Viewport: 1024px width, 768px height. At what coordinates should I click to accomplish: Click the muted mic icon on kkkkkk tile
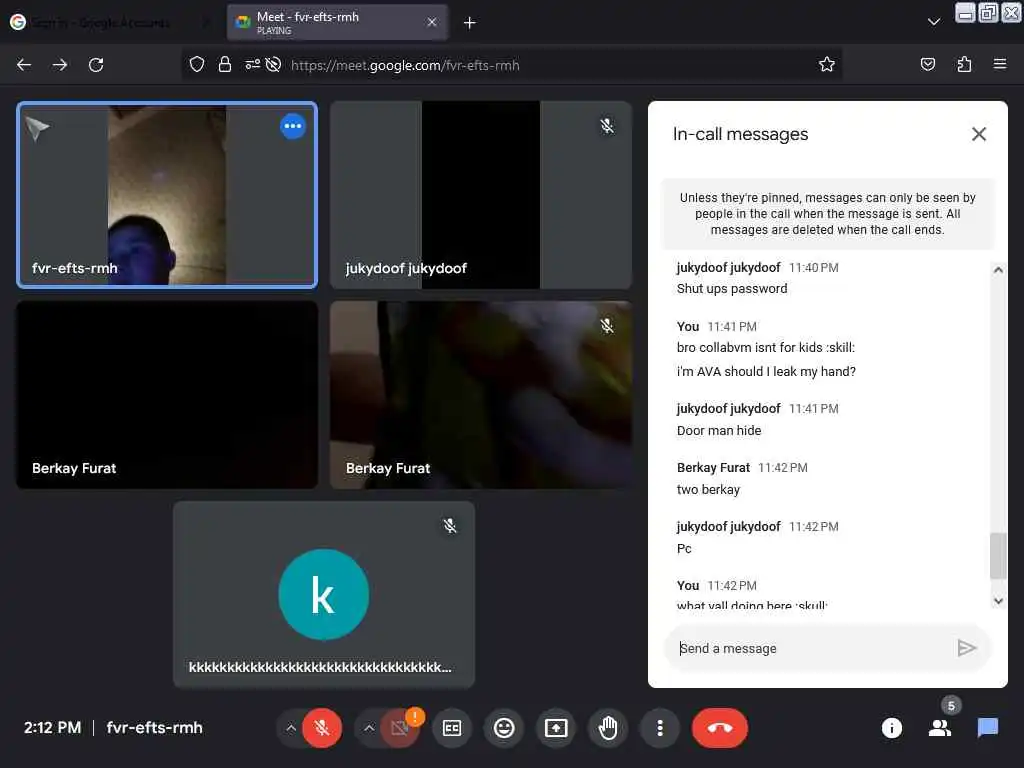pyautogui.click(x=450, y=526)
